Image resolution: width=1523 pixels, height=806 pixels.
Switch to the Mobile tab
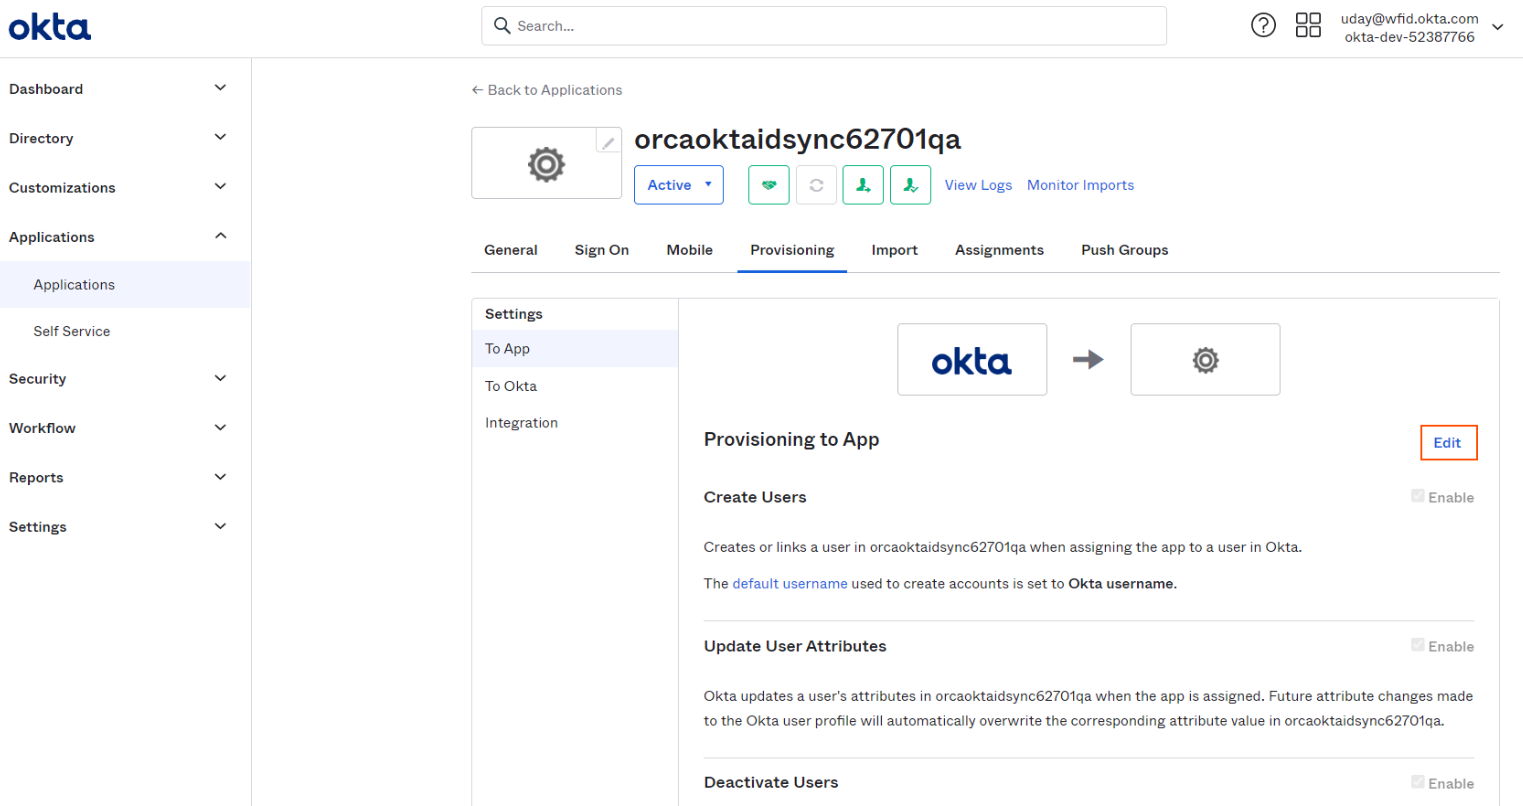pos(690,250)
